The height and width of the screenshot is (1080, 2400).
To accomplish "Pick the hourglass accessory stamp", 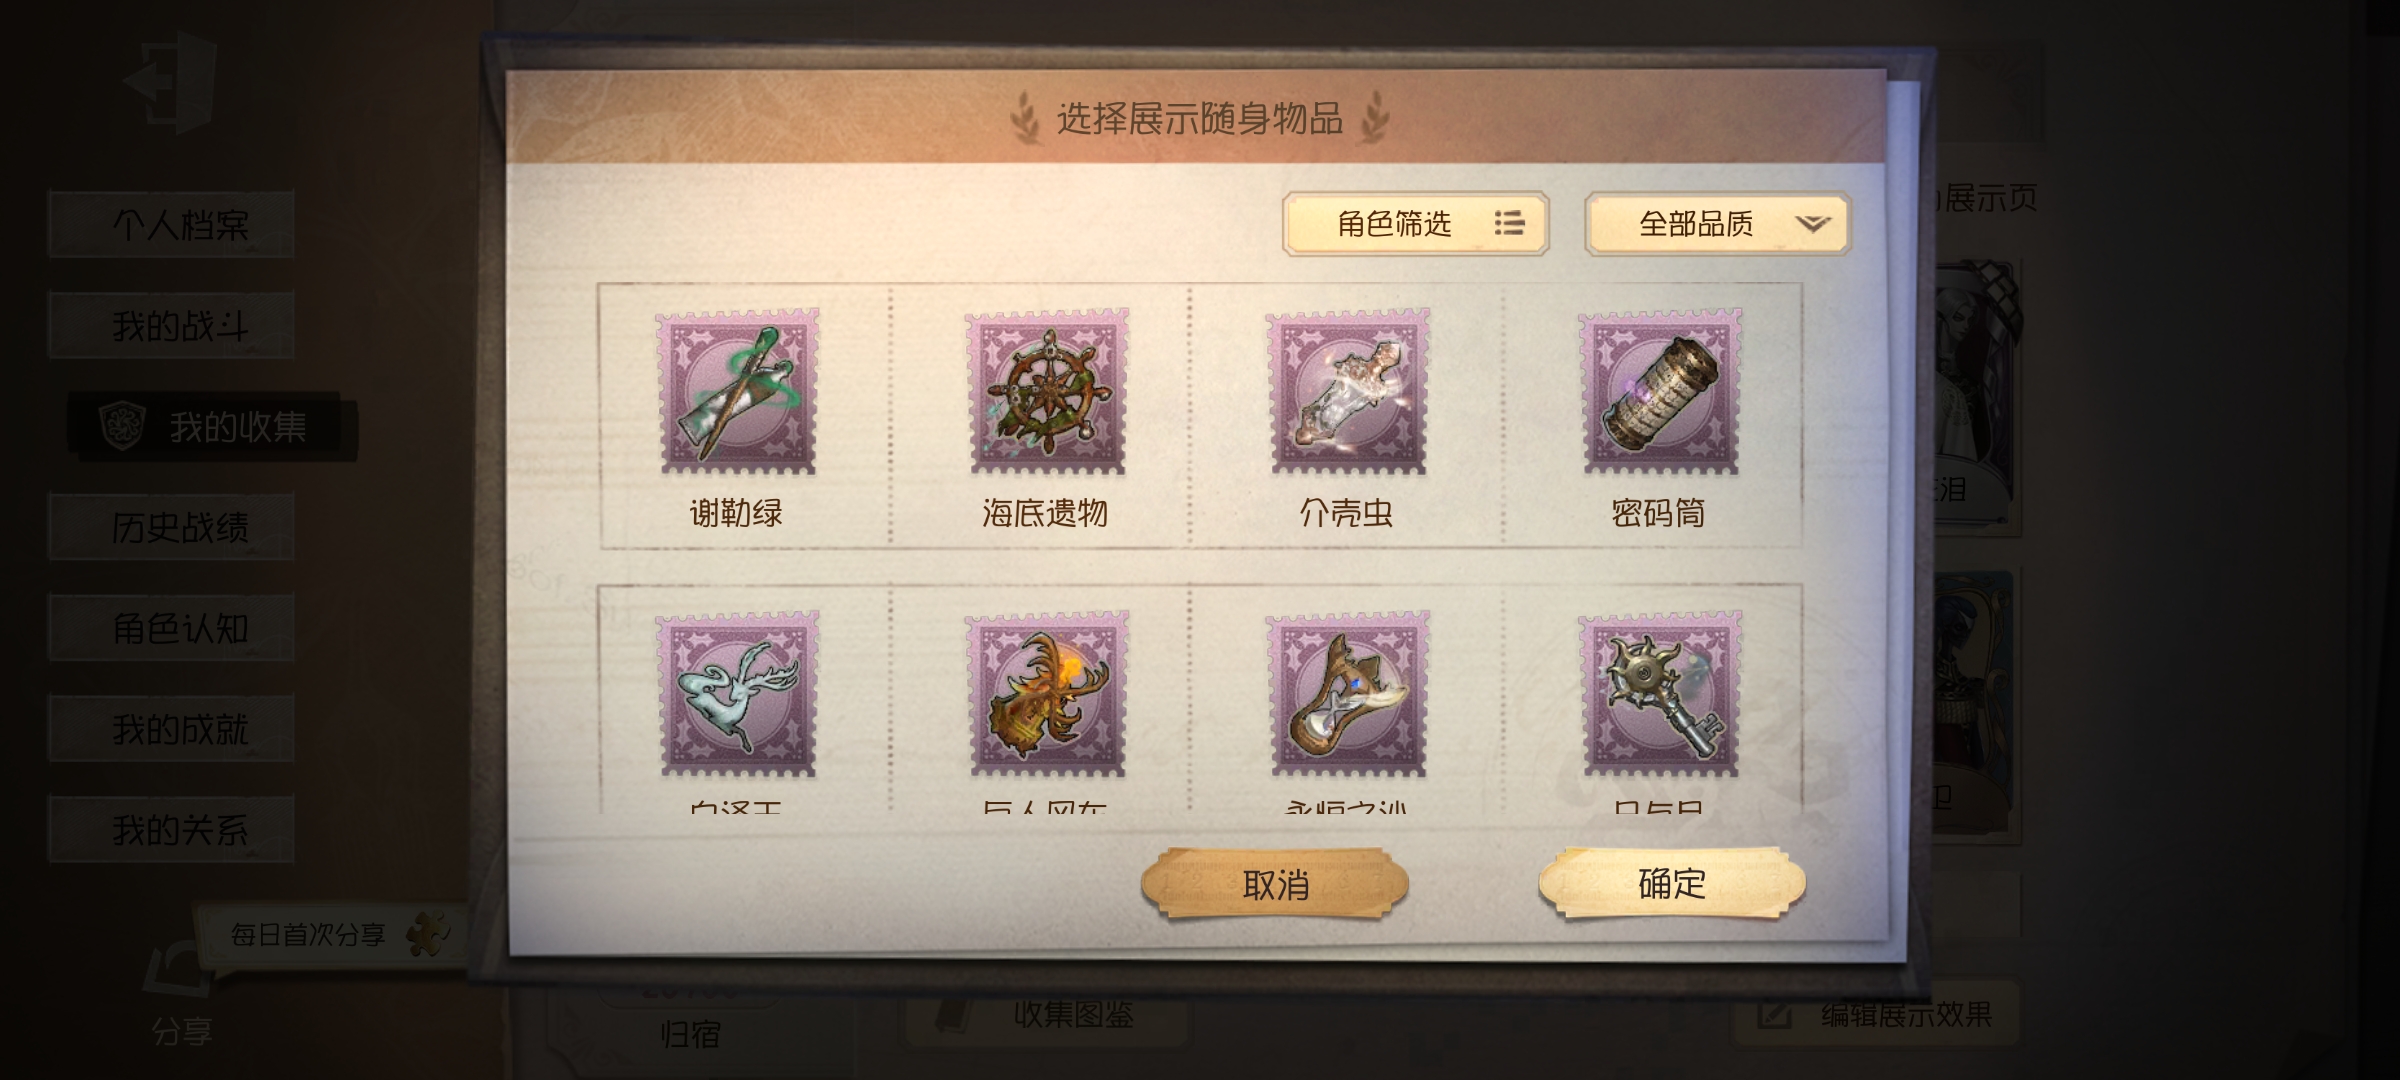I will click(1347, 694).
